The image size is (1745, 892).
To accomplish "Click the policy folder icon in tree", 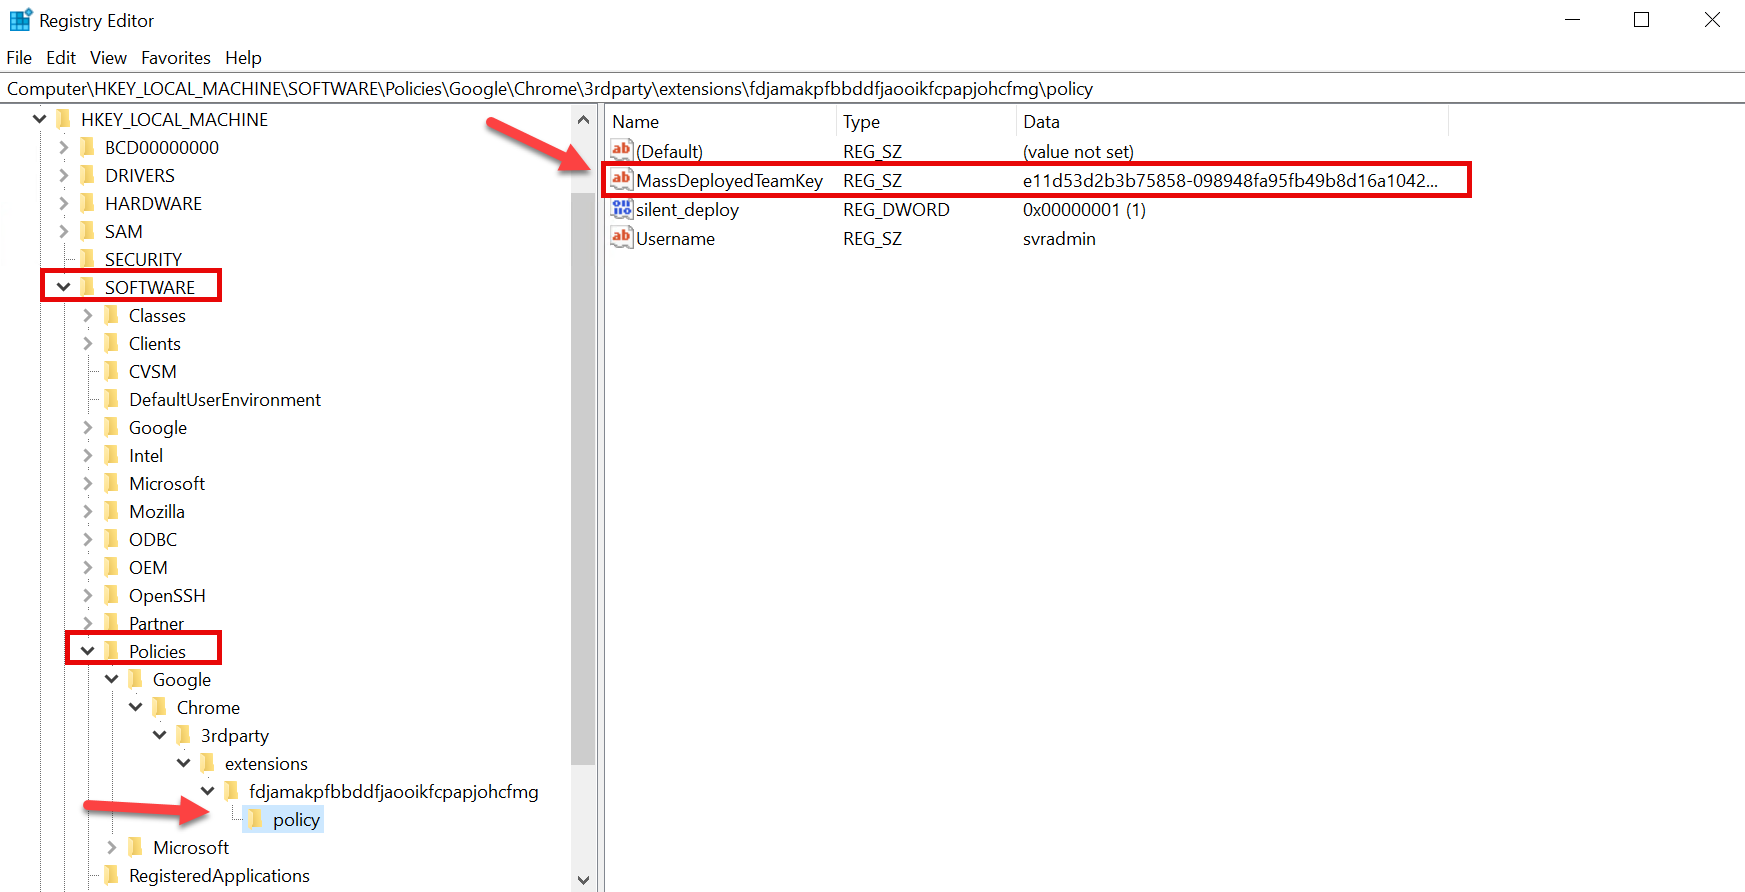I will coord(255,820).
